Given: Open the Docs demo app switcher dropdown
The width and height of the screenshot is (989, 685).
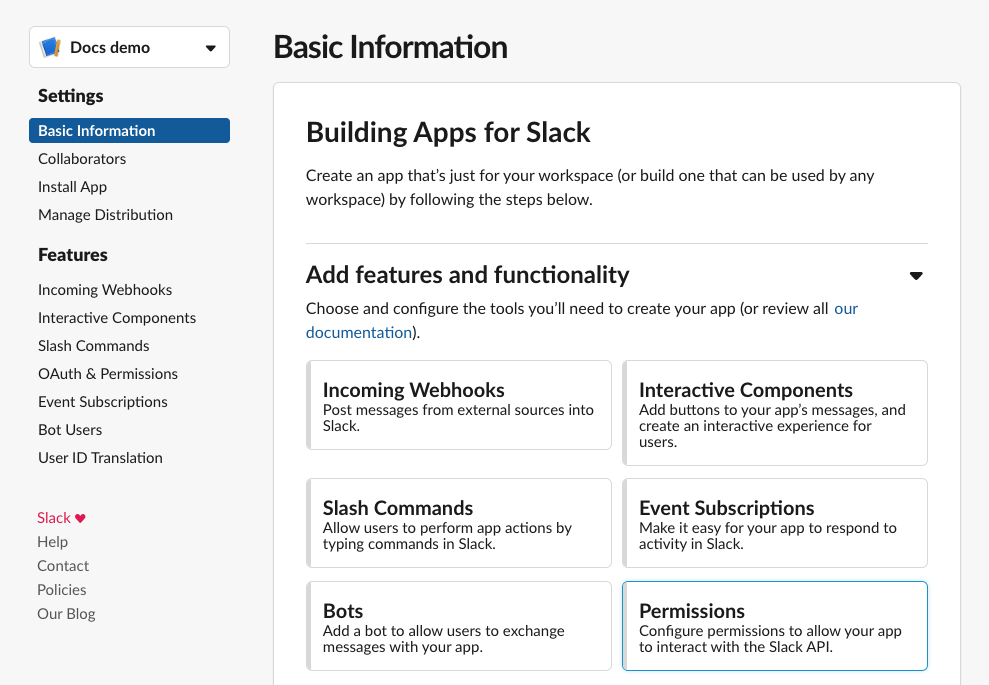Looking at the screenshot, I should 129,47.
